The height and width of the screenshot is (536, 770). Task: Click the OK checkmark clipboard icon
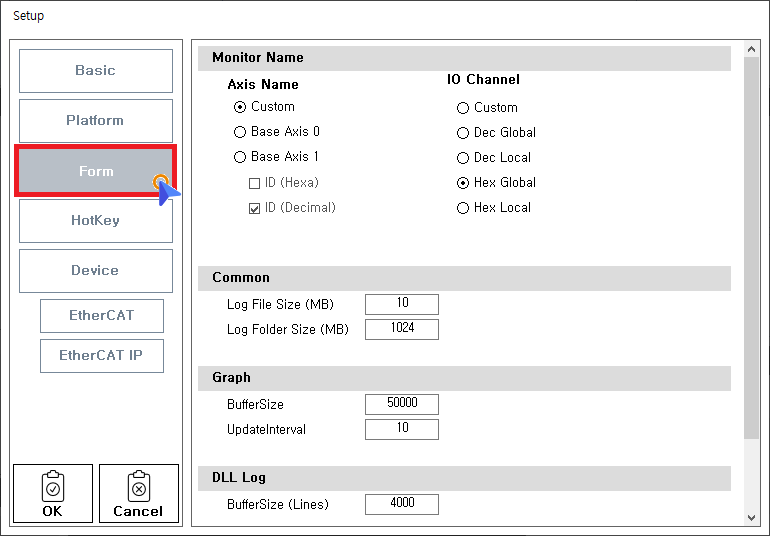click(53, 486)
